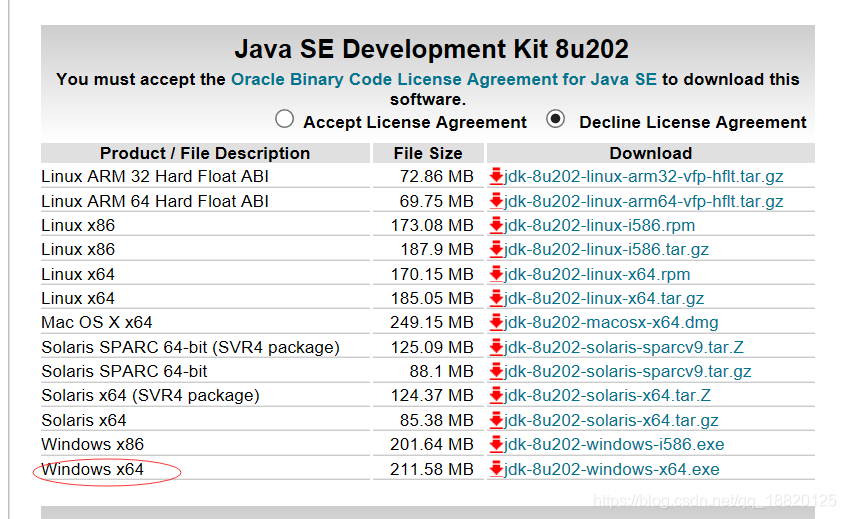Click the Java SE Development Kit 8u202 heading
The image size is (846, 519).
431,49
